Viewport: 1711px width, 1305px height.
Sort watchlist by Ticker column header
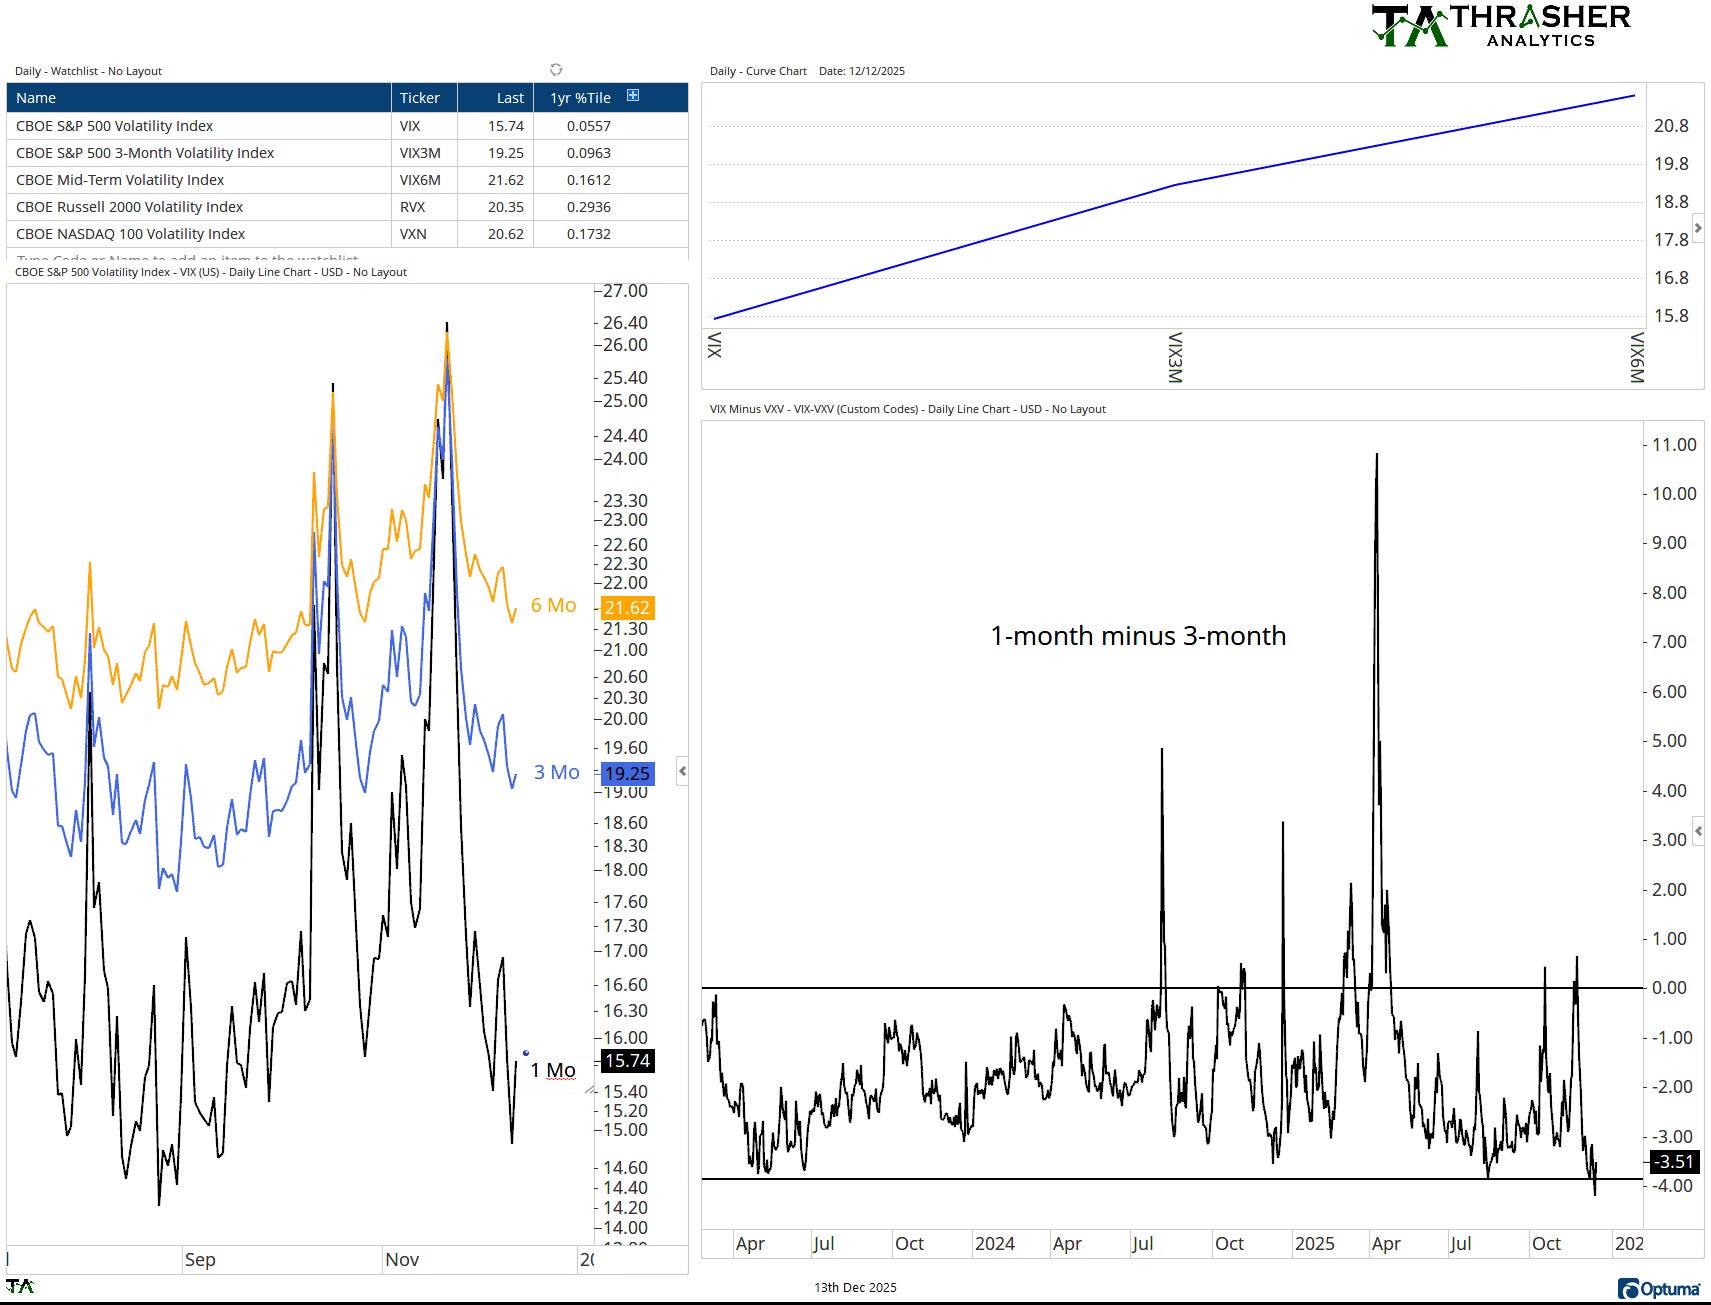pos(424,98)
